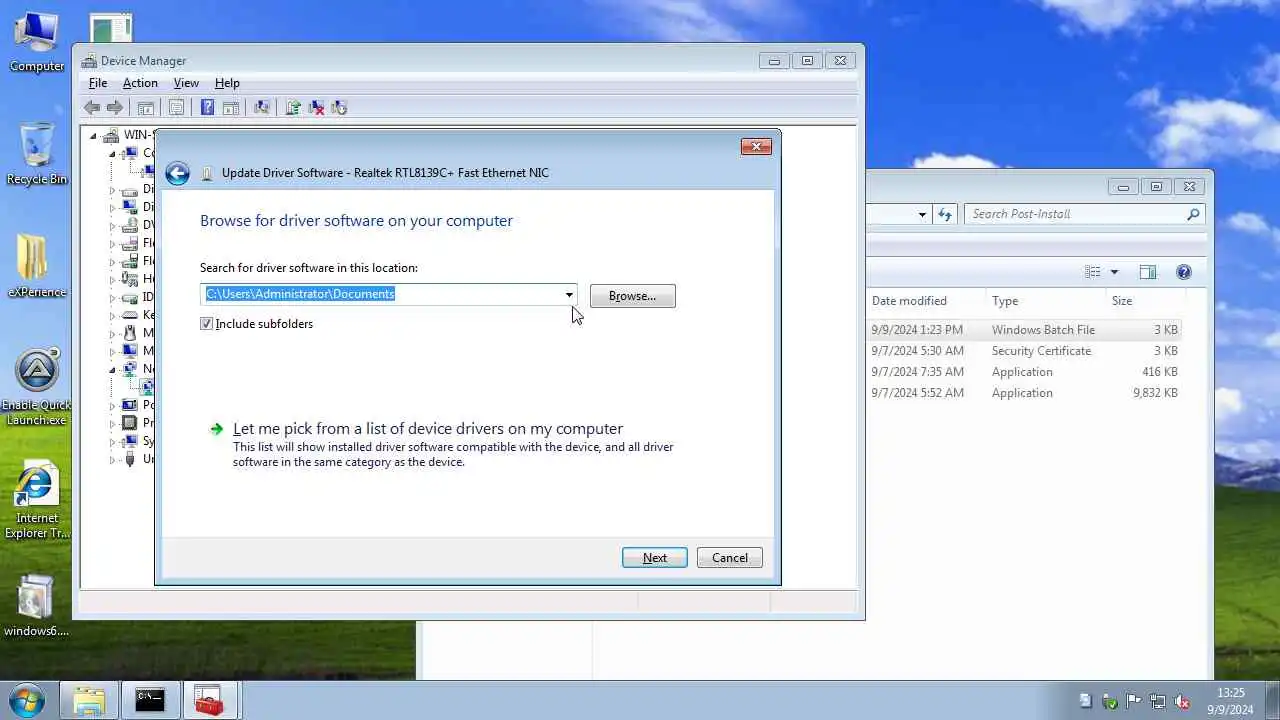The width and height of the screenshot is (1280, 720).
Task: Click the muted volume tray icon
Action: pyautogui.click(x=1181, y=701)
